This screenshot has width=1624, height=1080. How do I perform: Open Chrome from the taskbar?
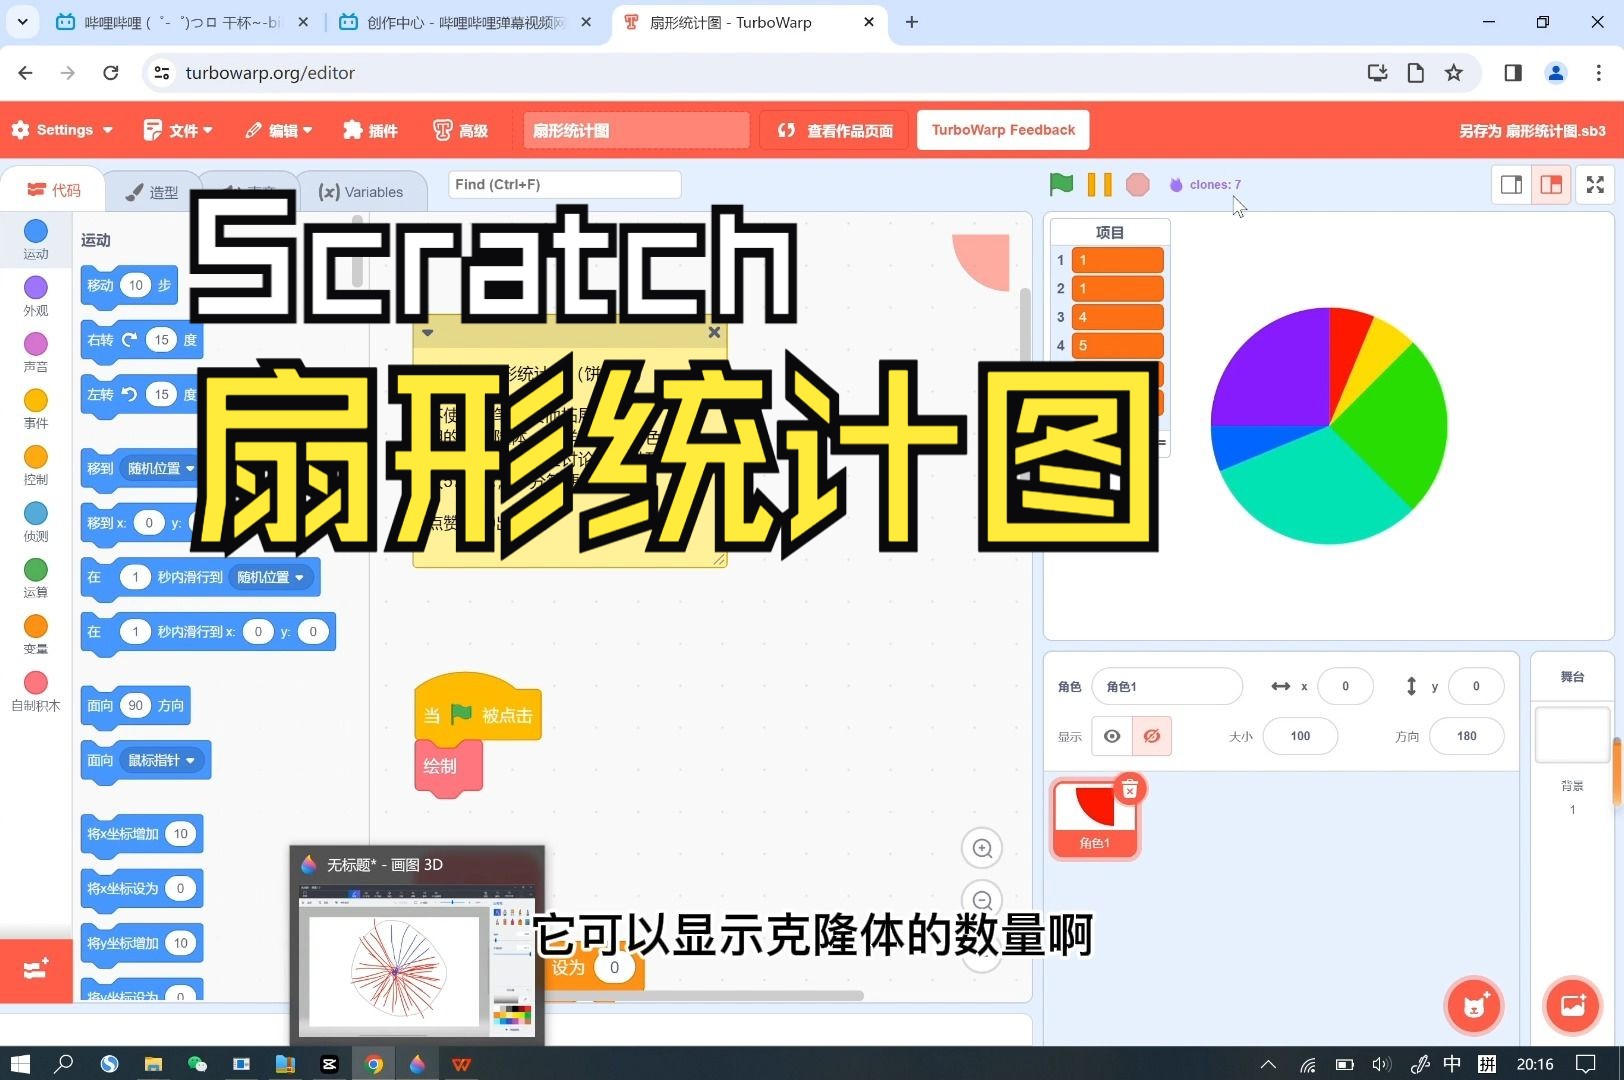click(374, 1064)
